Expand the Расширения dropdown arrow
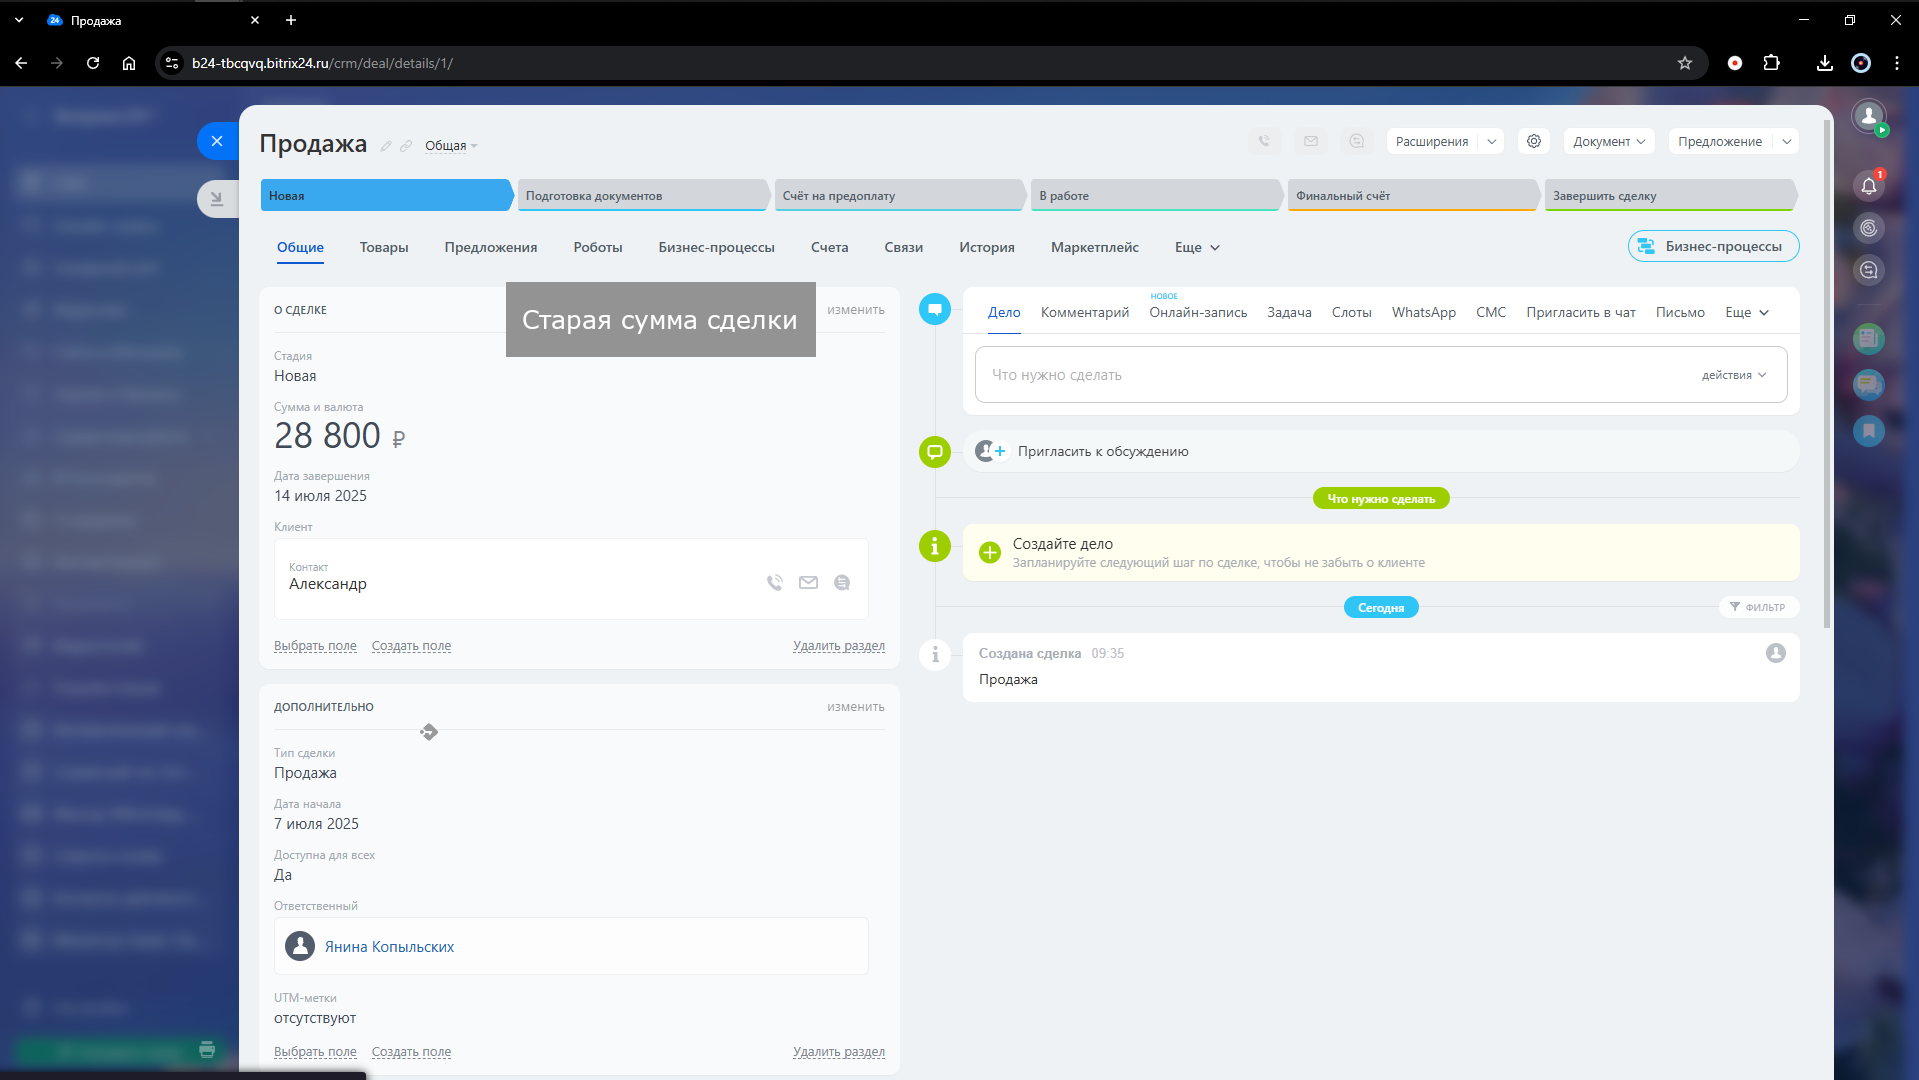 coord(1491,141)
